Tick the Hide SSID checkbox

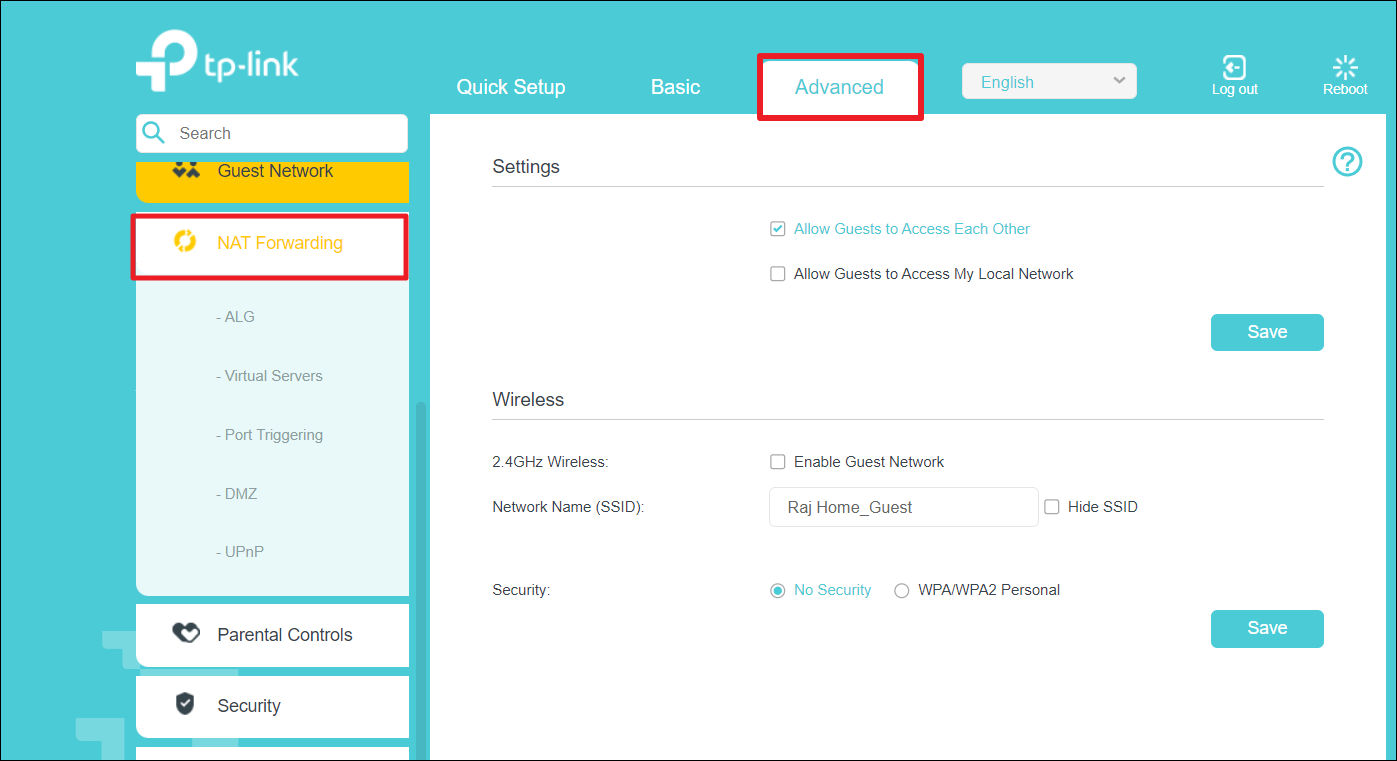click(1051, 507)
